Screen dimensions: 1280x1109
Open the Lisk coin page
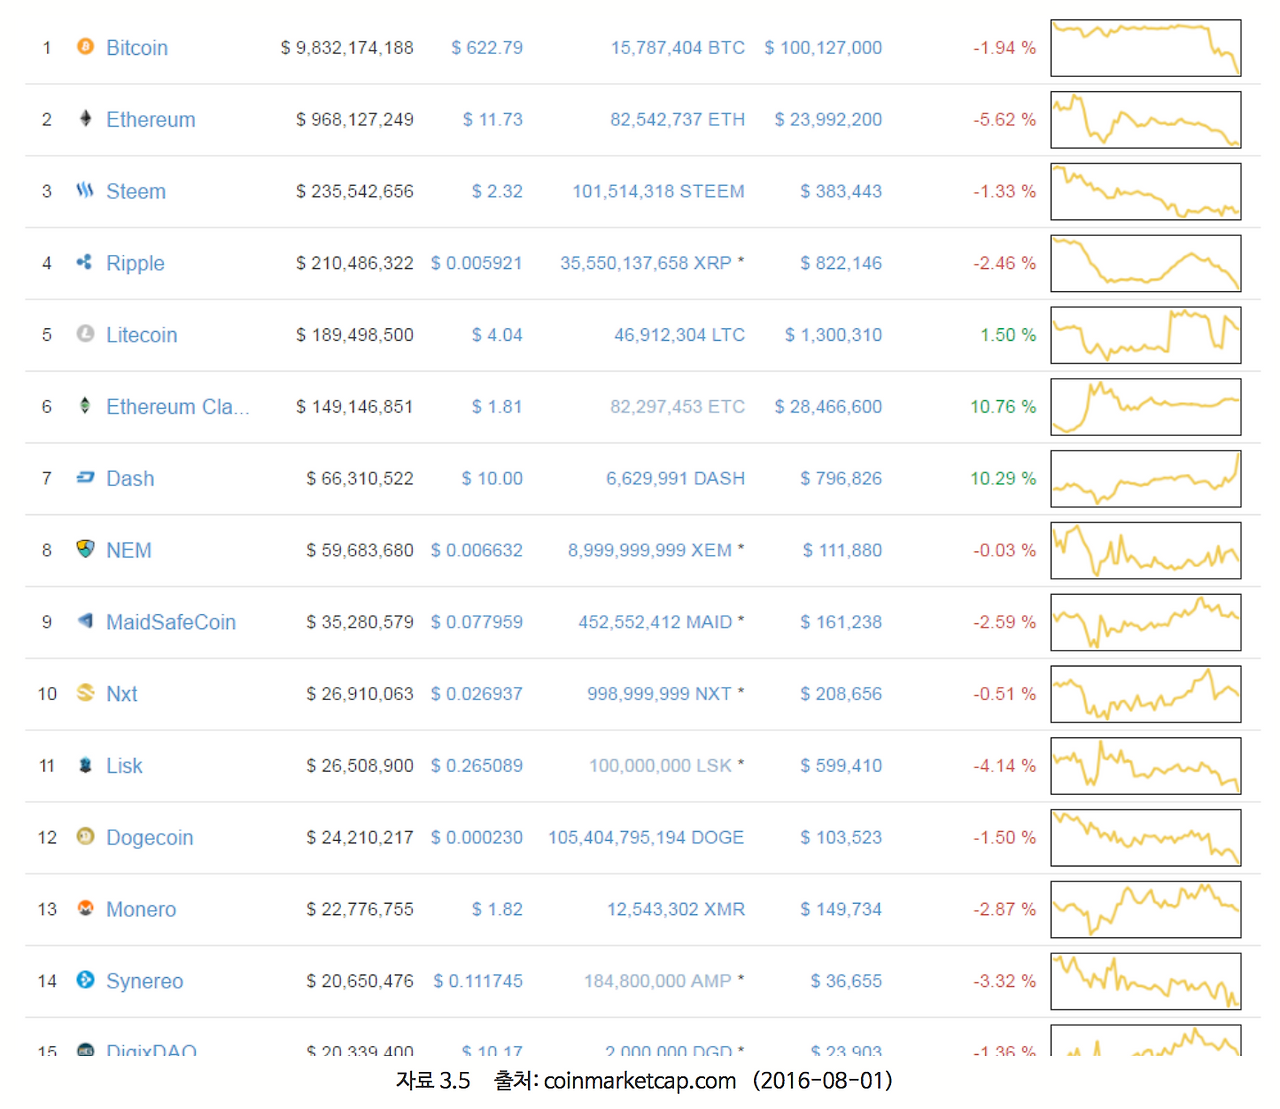[x=124, y=765]
